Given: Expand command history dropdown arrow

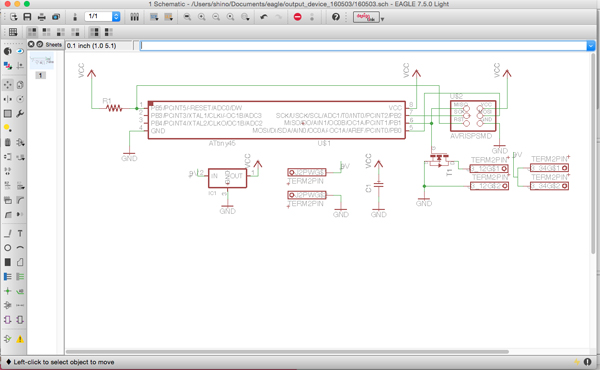Looking at the screenshot, I should [591, 46].
